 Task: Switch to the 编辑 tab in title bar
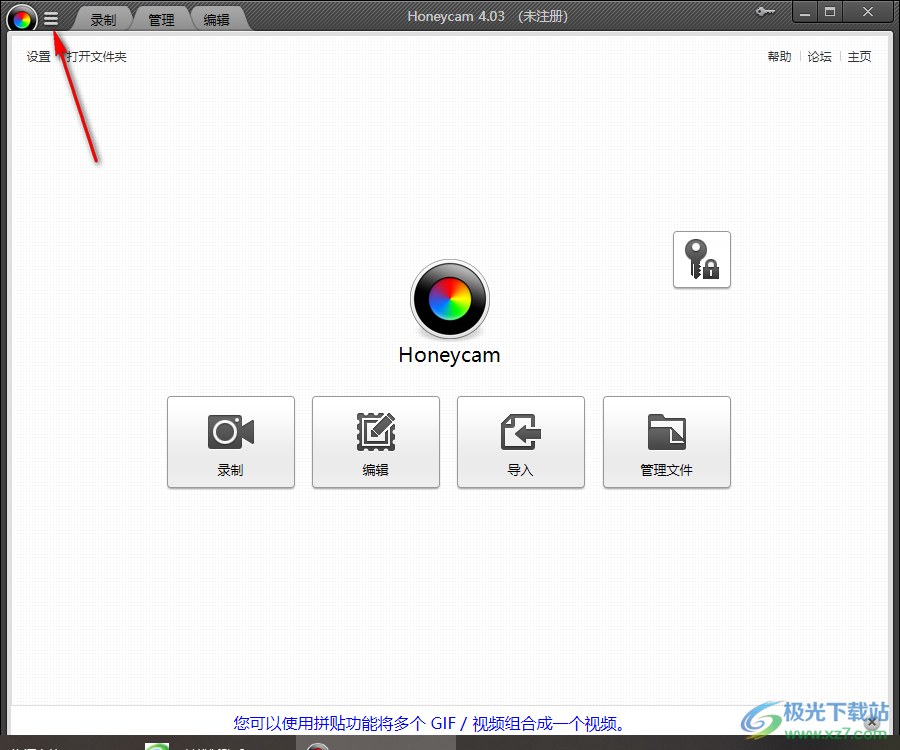pyautogui.click(x=217, y=20)
